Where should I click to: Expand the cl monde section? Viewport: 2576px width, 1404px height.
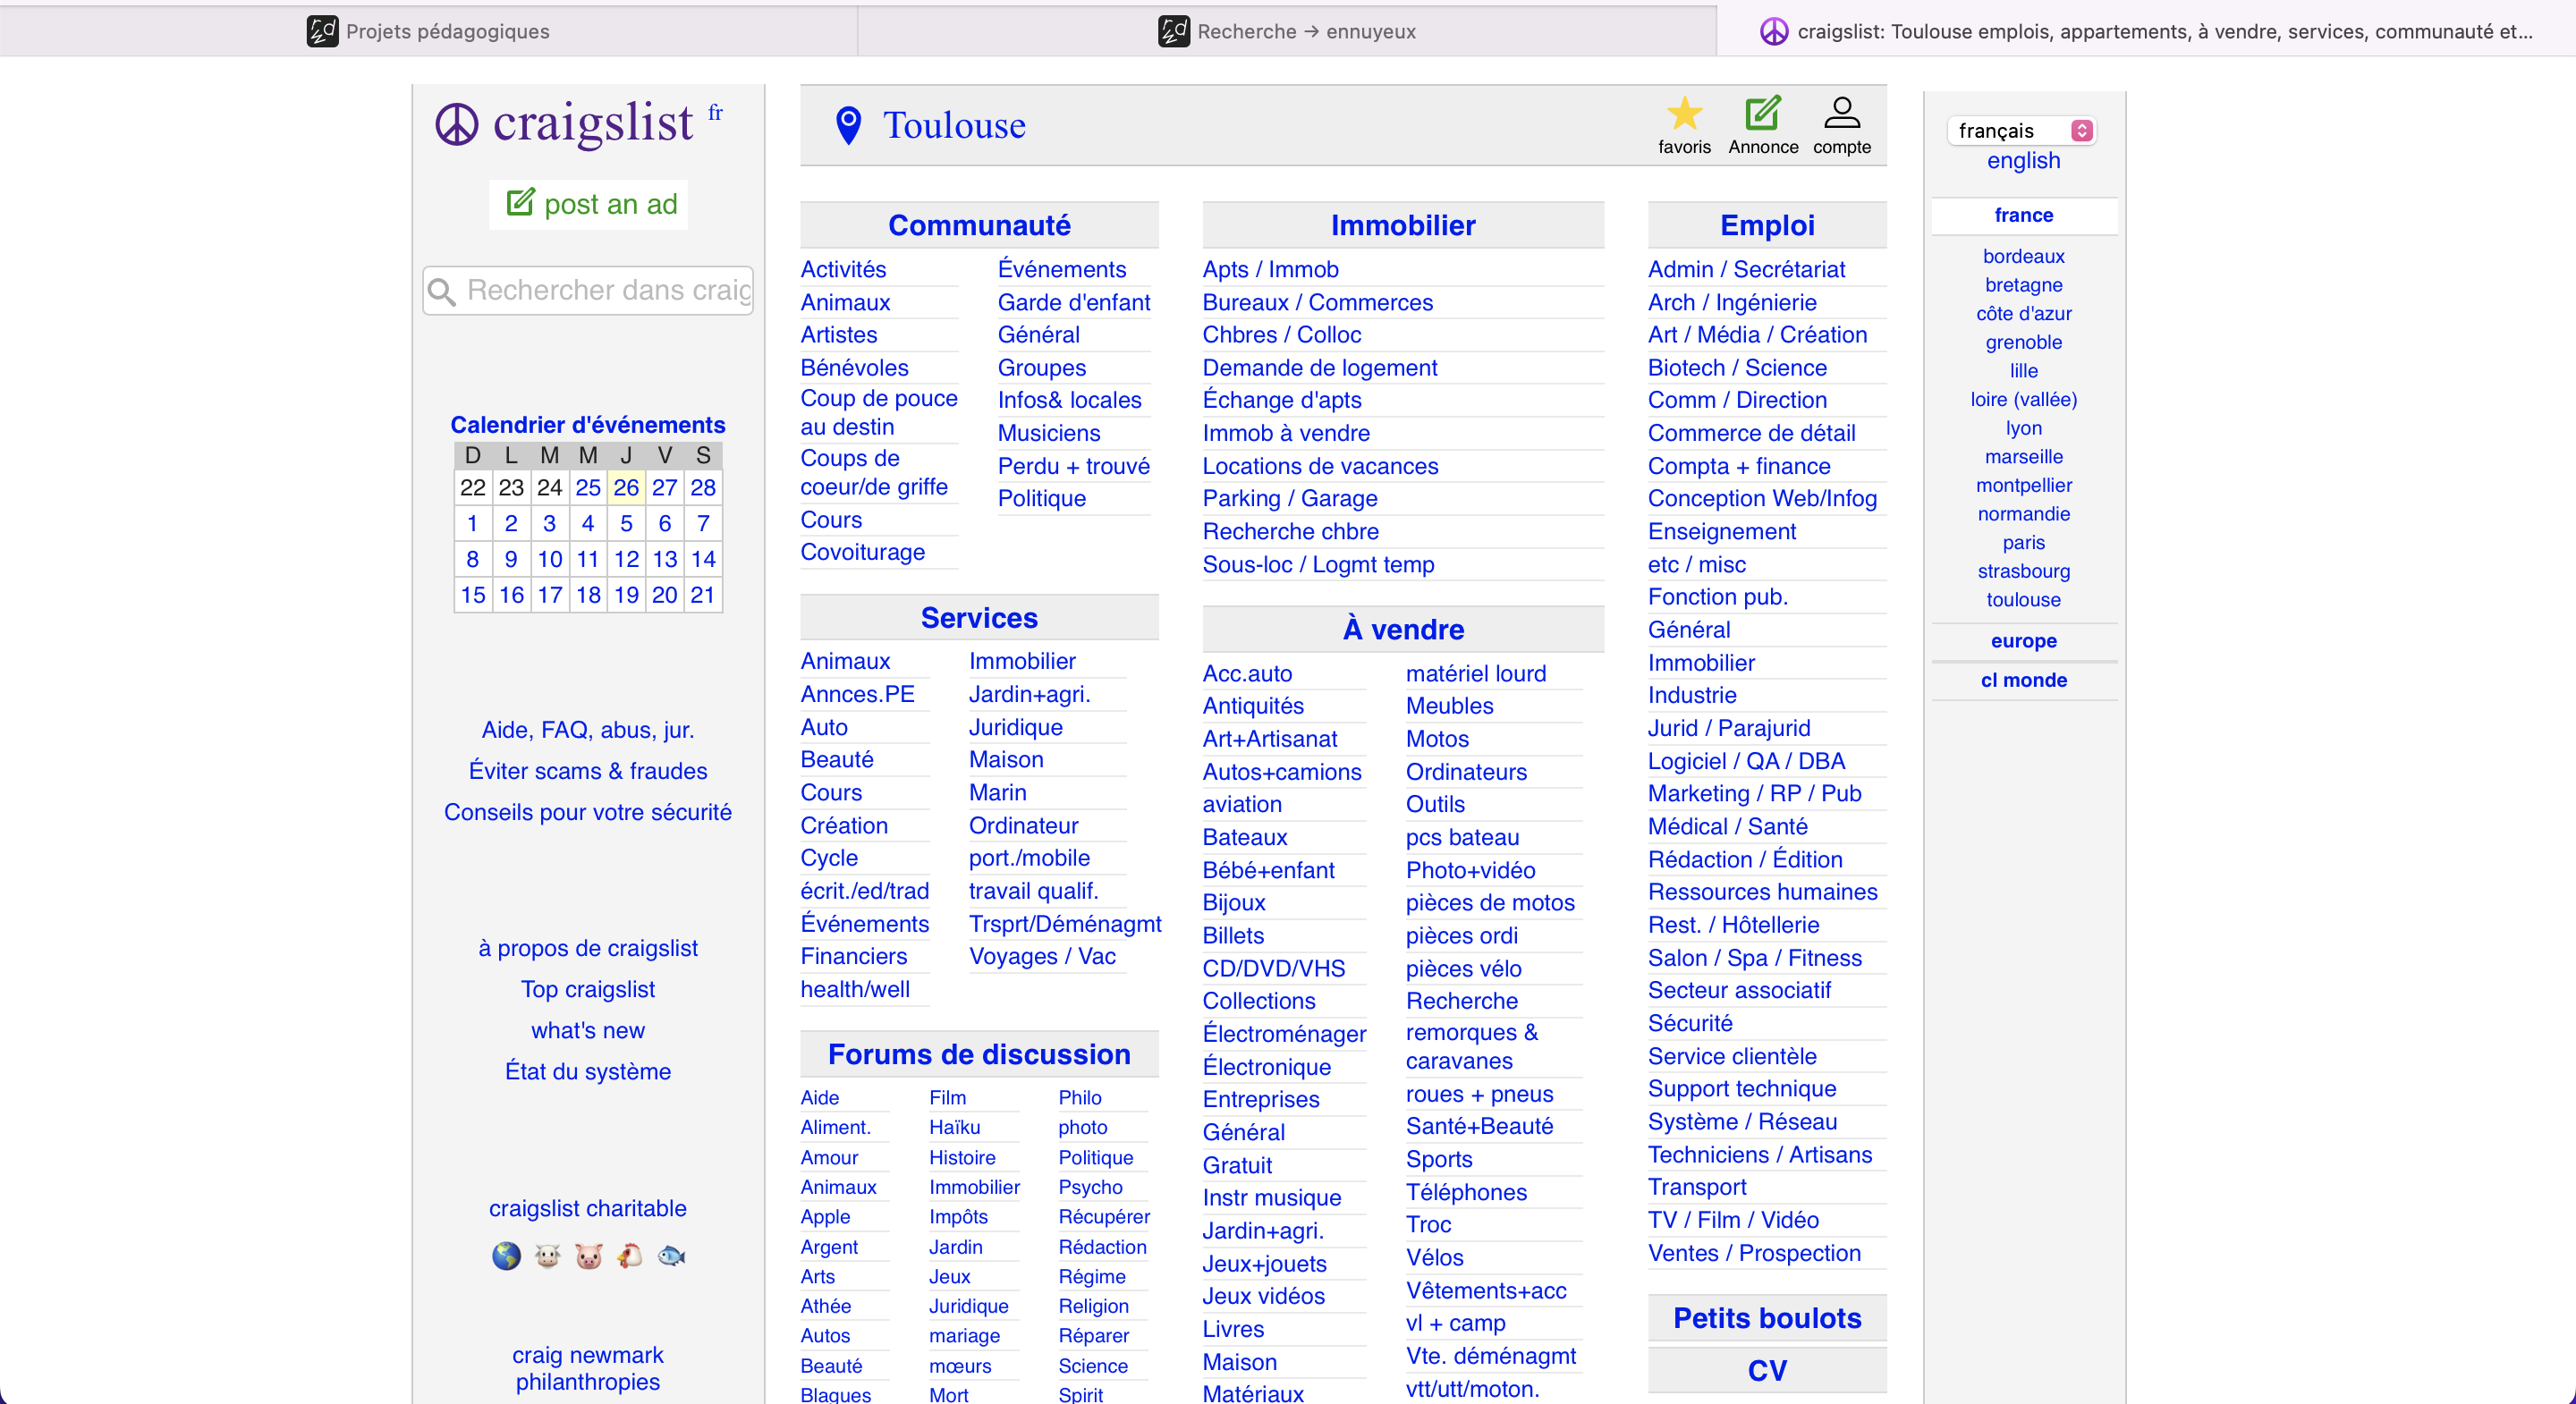[2023, 680]
